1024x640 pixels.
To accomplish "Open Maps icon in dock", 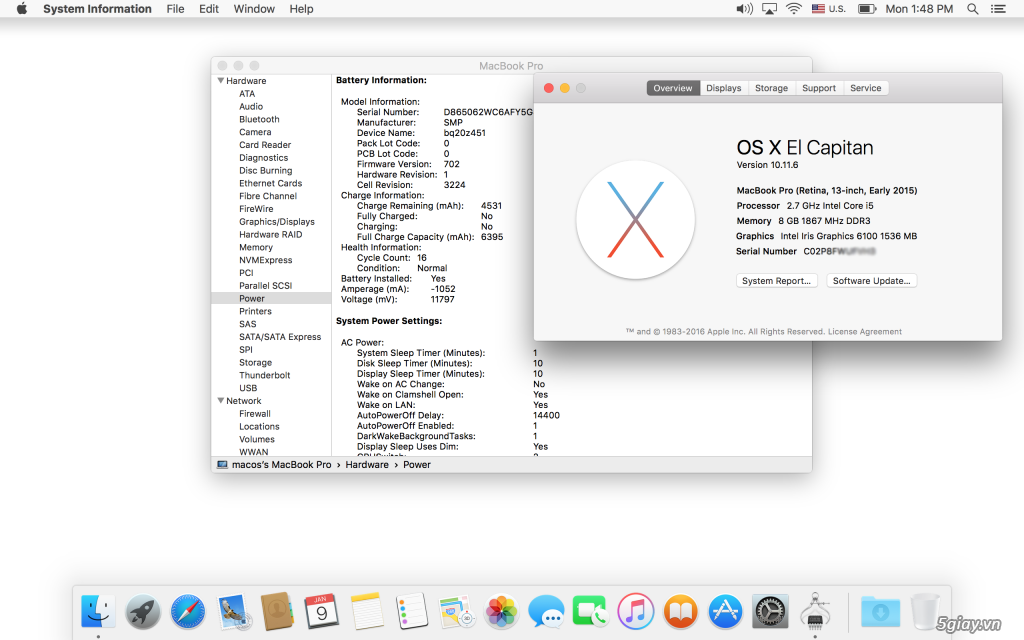I will (456, 612).
